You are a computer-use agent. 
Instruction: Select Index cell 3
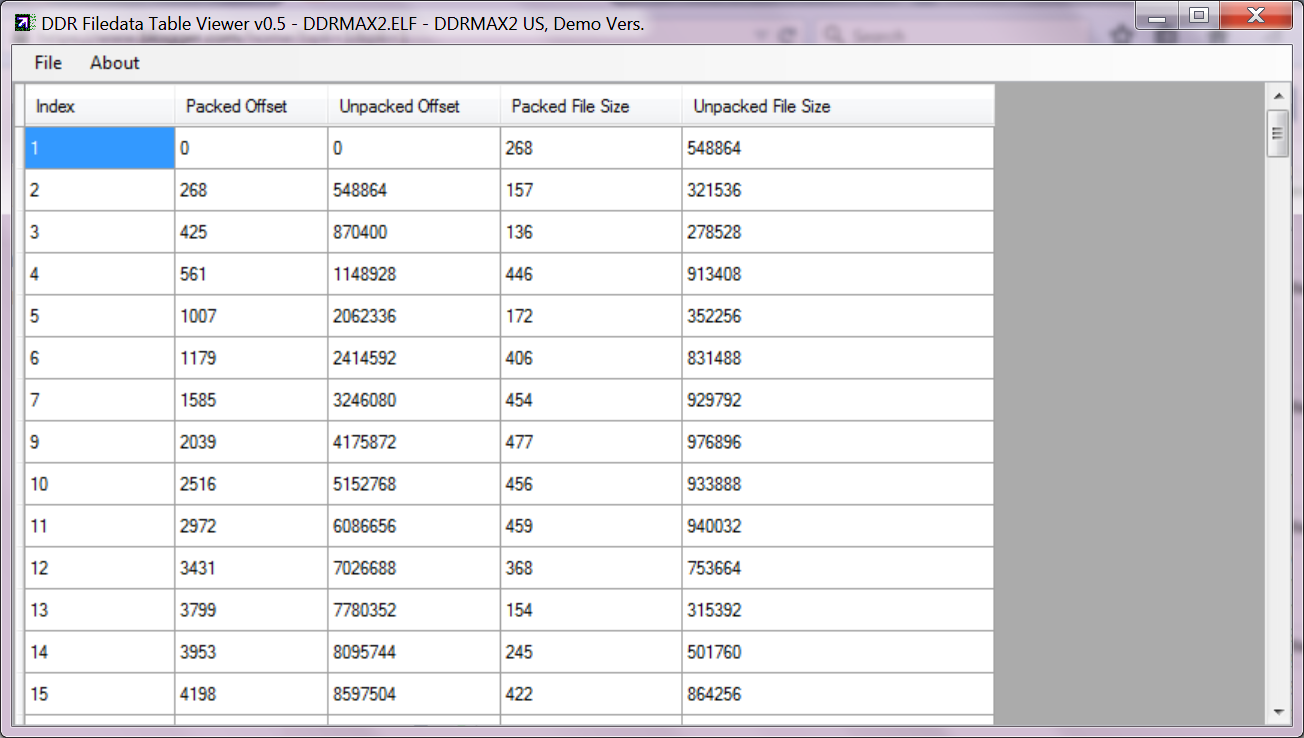coord(100,232)
